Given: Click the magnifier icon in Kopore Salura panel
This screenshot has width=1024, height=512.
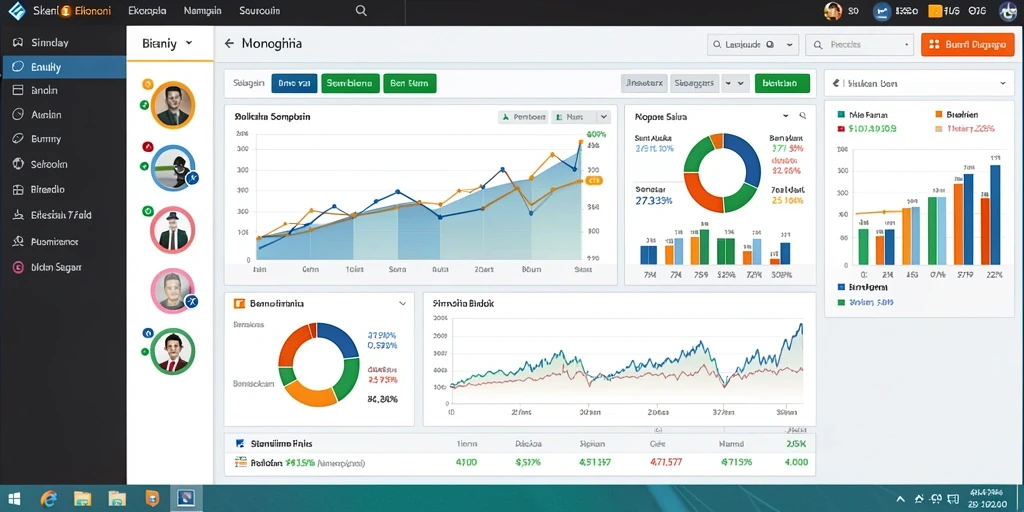Looking at the screenshot, I should pyautogui.click(x=803, y=116).
